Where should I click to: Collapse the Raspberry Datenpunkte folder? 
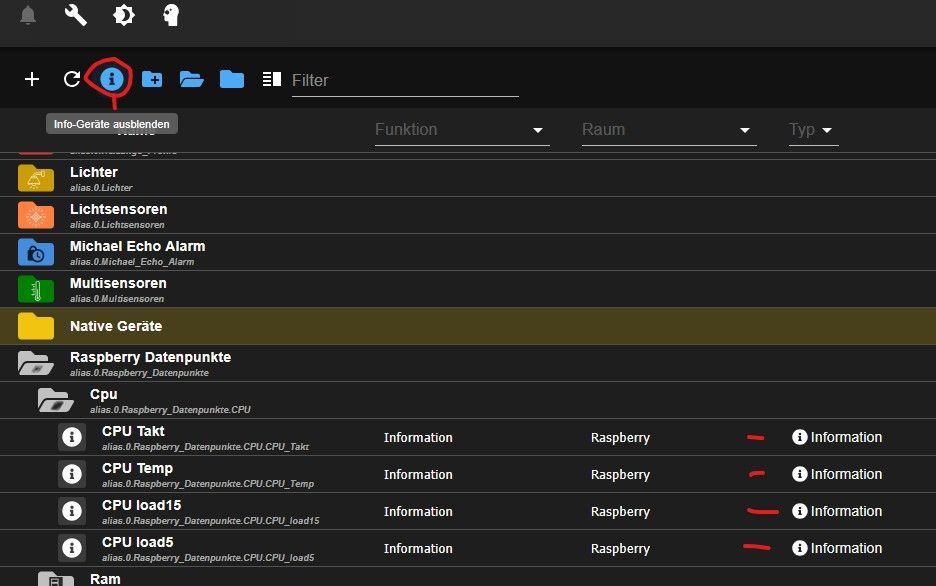pos(36,363)
